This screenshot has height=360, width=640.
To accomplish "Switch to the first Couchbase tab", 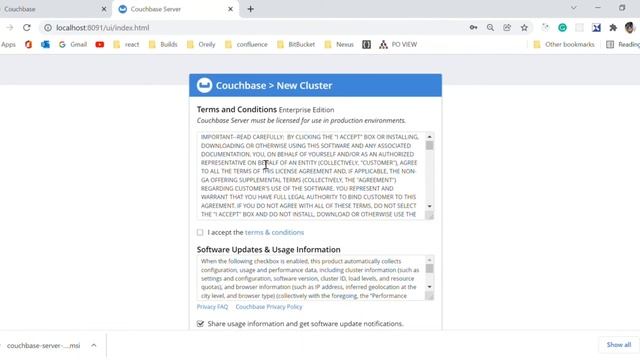I will (x=49, y=9).
